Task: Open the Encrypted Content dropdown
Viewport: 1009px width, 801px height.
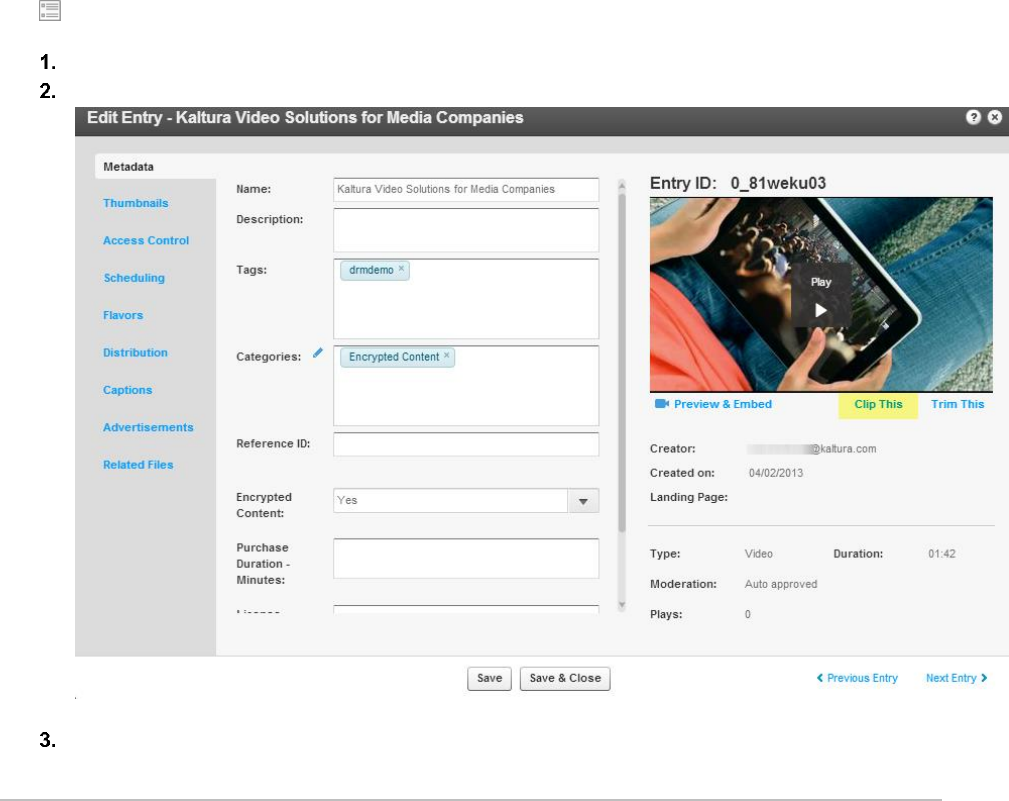Action: (x=583, y=501)
